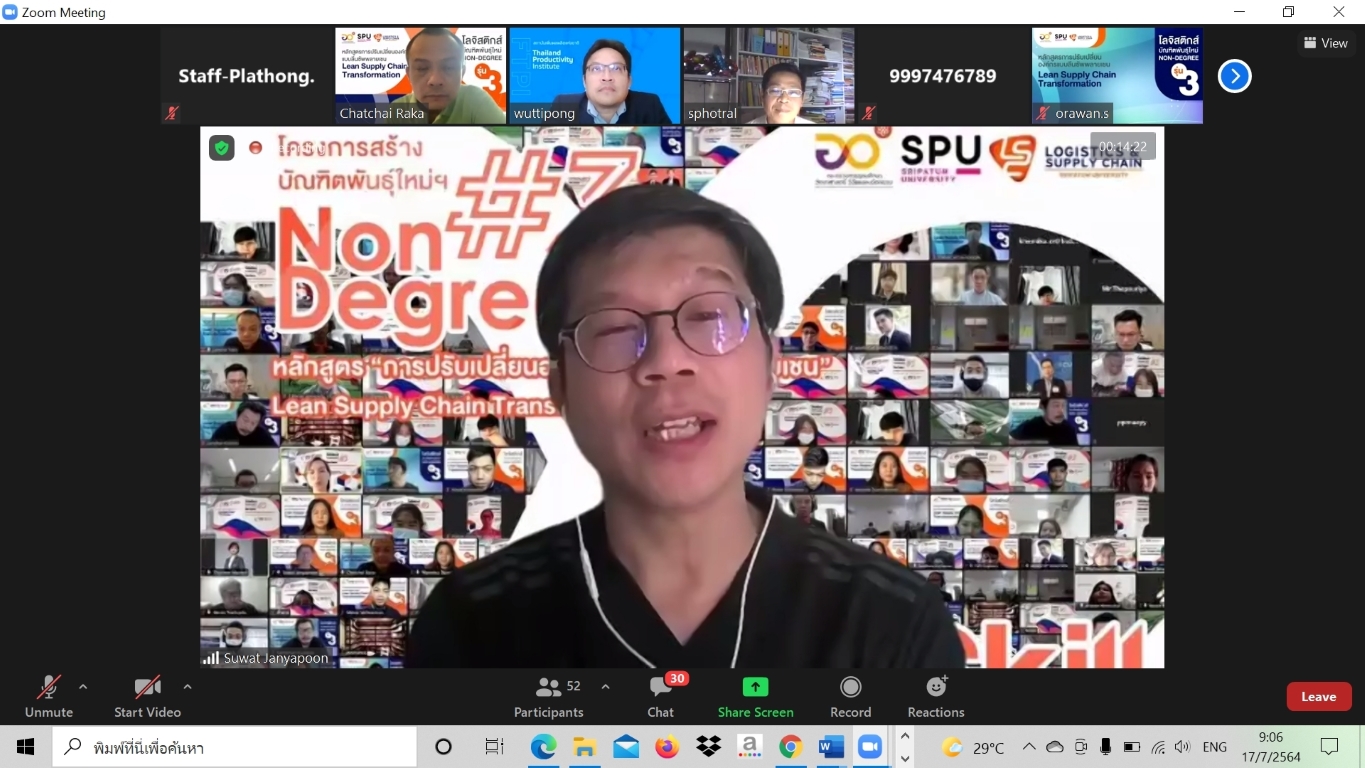
Task: Open Amazon app from taskbar
Action: (x=749, y=747)
